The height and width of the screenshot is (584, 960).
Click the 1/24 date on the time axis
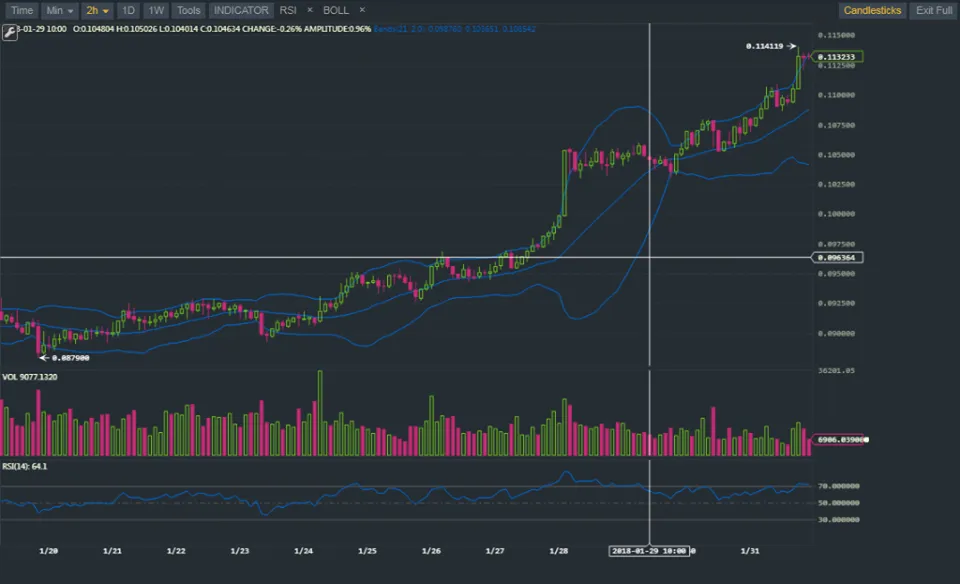coord(304,551)
